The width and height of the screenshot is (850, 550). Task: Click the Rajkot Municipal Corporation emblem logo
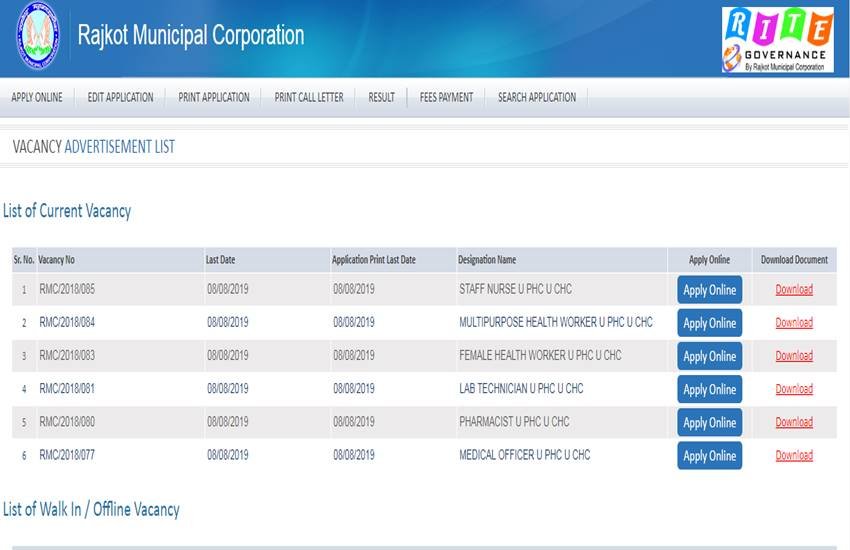point(38,35)
